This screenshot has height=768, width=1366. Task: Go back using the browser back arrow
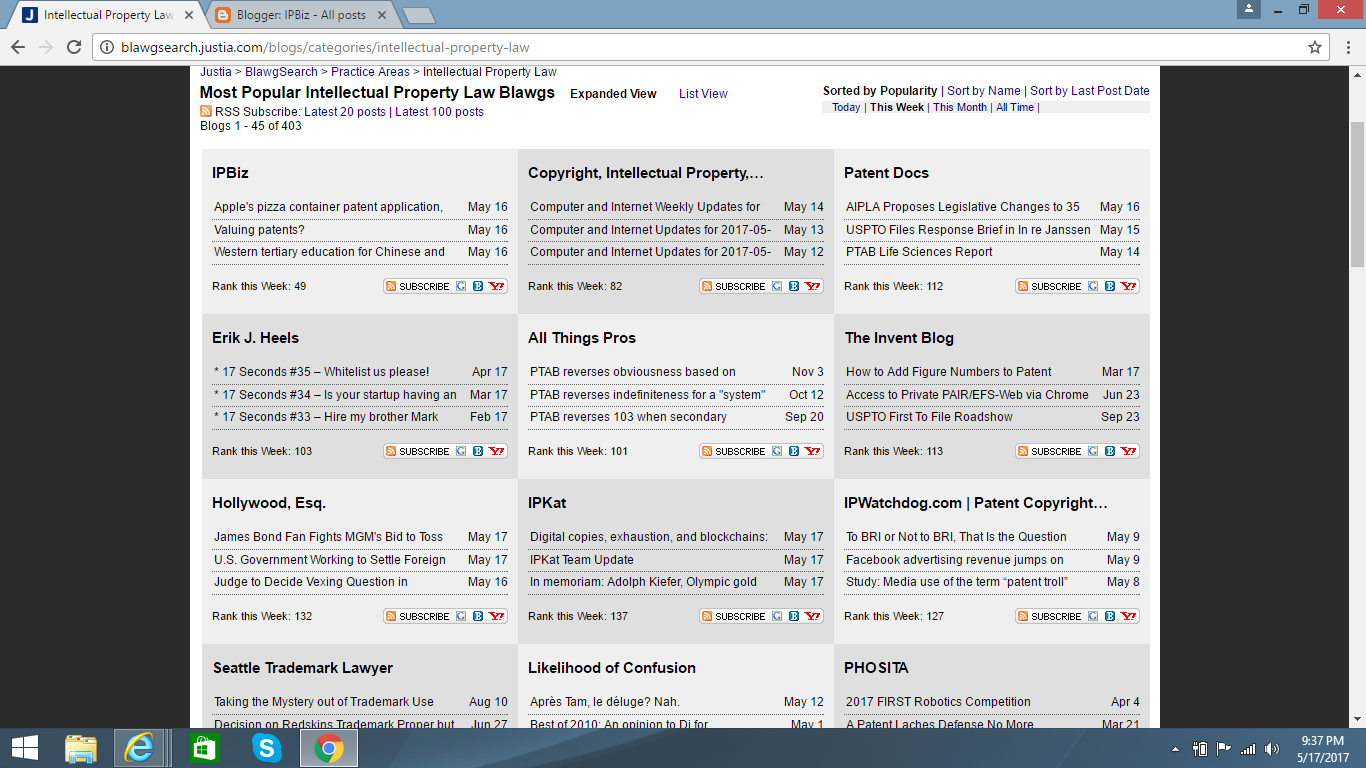click(x=18, y=47)
